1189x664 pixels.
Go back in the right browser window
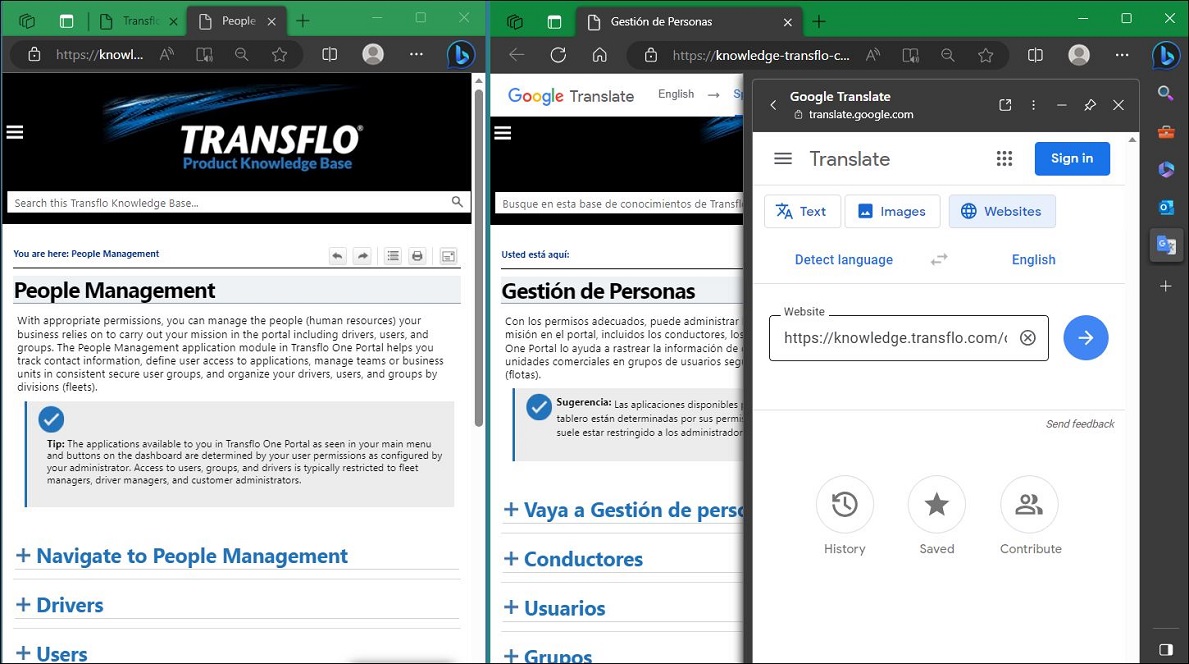click(x=516, y=55)
